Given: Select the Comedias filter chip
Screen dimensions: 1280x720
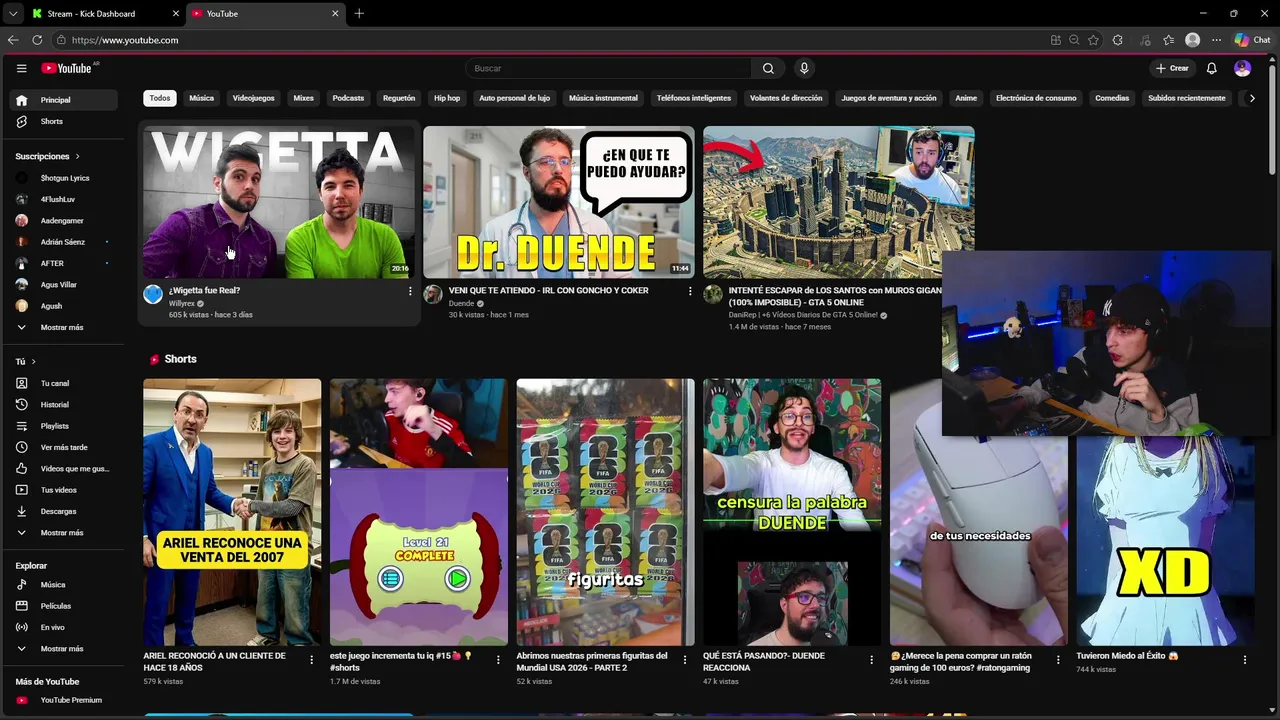Looking at the screenshot, I should [1112, 98].
